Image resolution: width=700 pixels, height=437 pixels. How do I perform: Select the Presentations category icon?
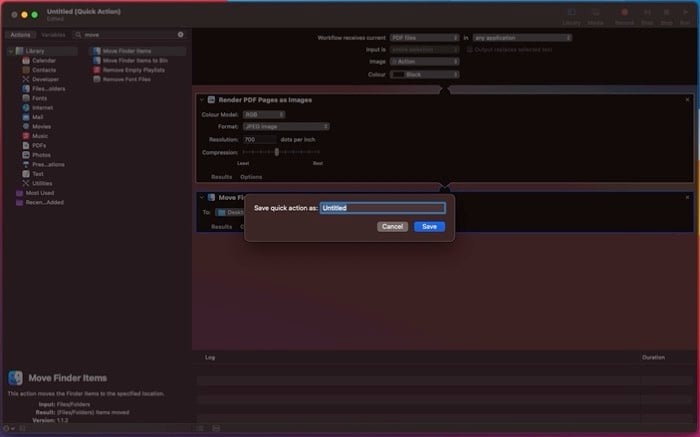[26, 164]
